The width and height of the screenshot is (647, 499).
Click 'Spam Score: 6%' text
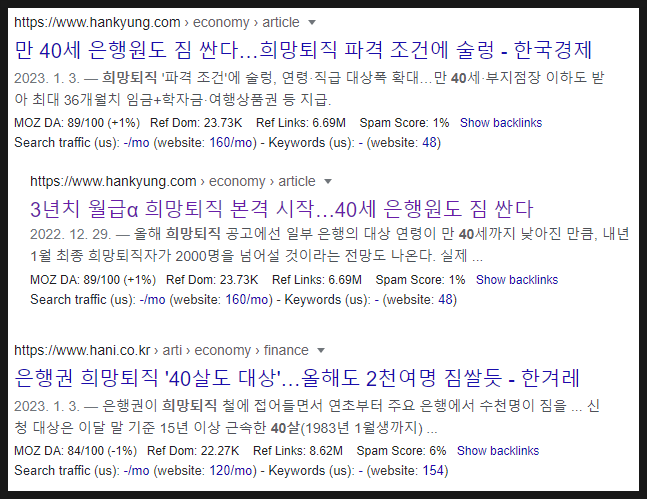[x=401, y=450]
